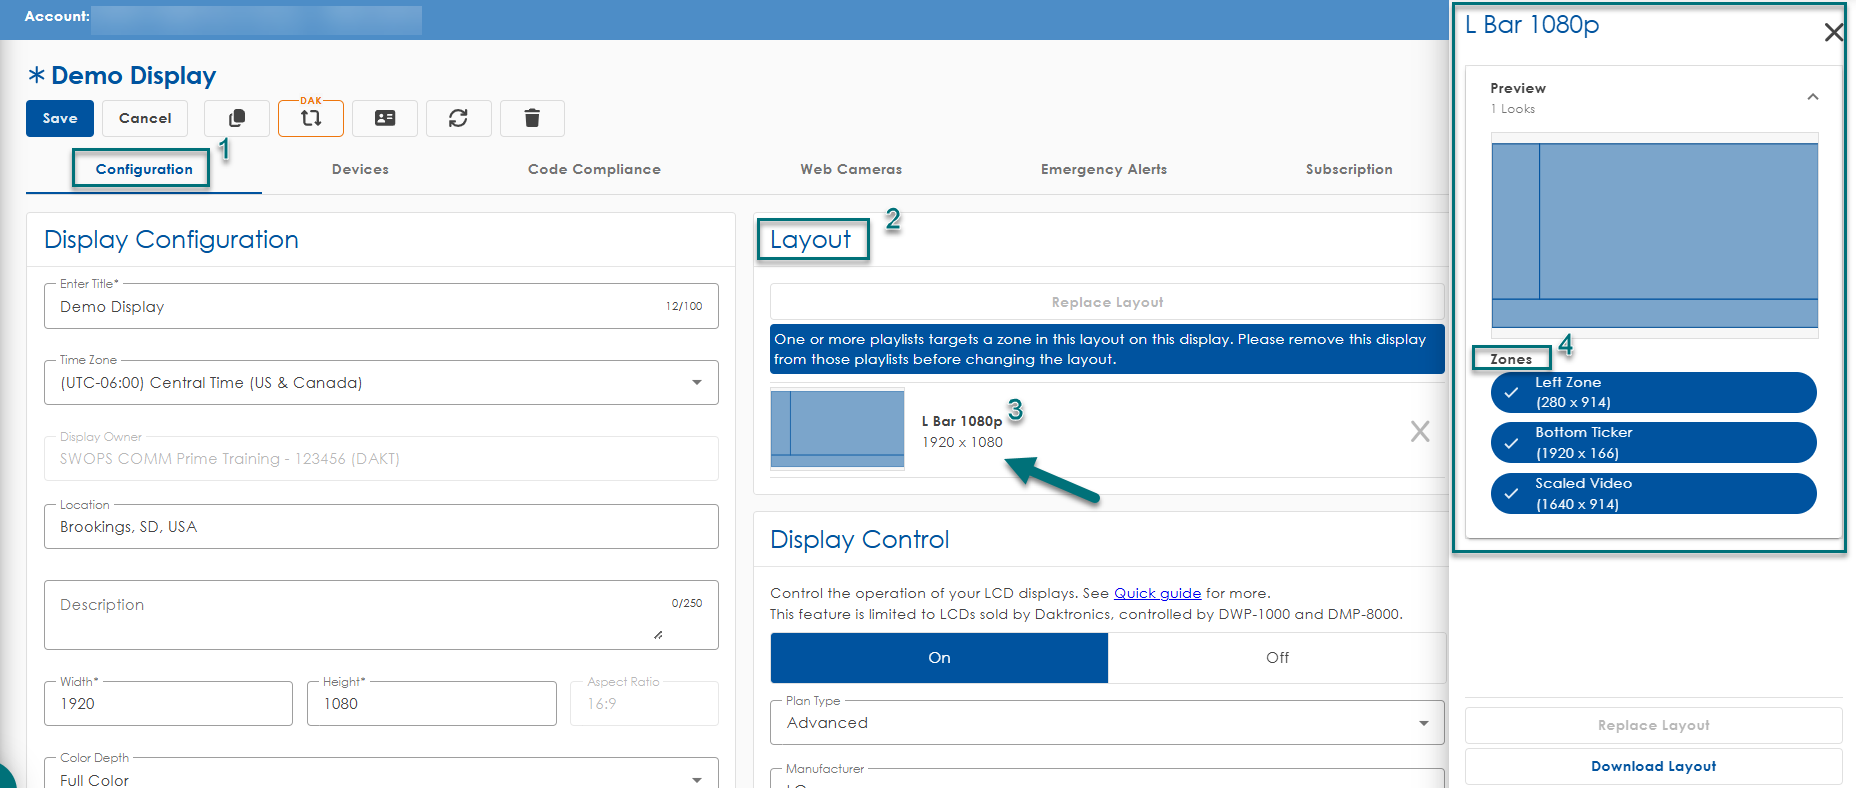Close the L Bar 1080p side panel
The image size is (1856, 788).
[x=1833, y=32]
